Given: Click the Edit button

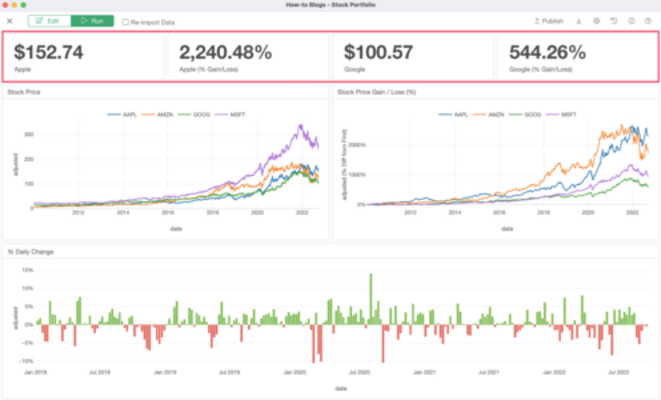Looking at the screenshot, I should click(49, 20).
